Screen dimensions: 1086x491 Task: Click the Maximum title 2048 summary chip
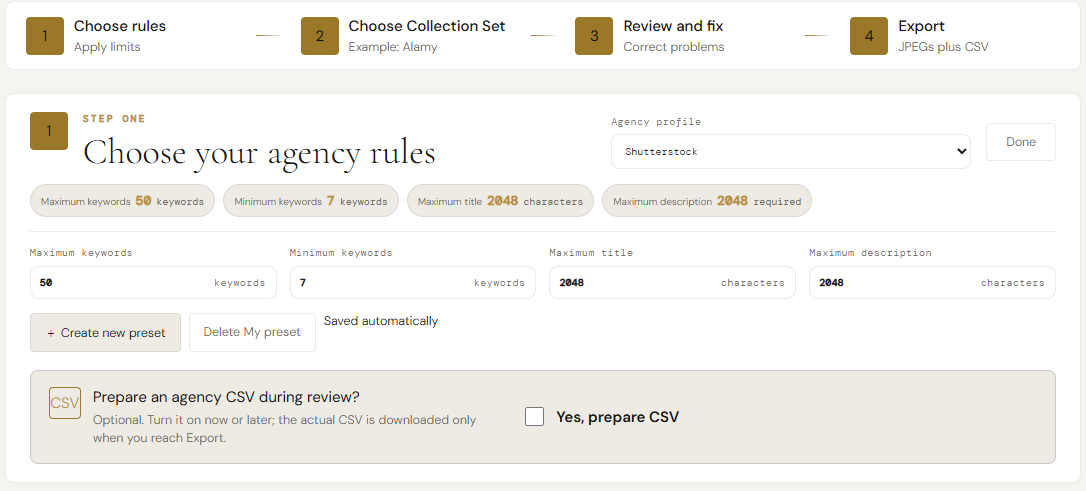pyautogui.click(x=500, y=201)
